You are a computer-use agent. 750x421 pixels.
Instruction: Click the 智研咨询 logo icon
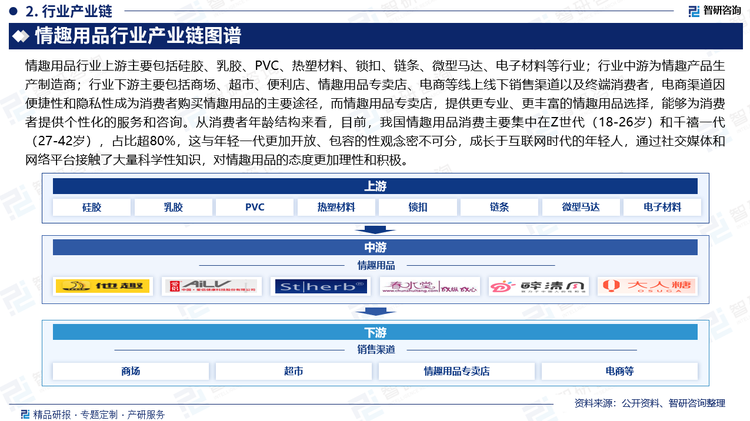[x=694, y=11]
